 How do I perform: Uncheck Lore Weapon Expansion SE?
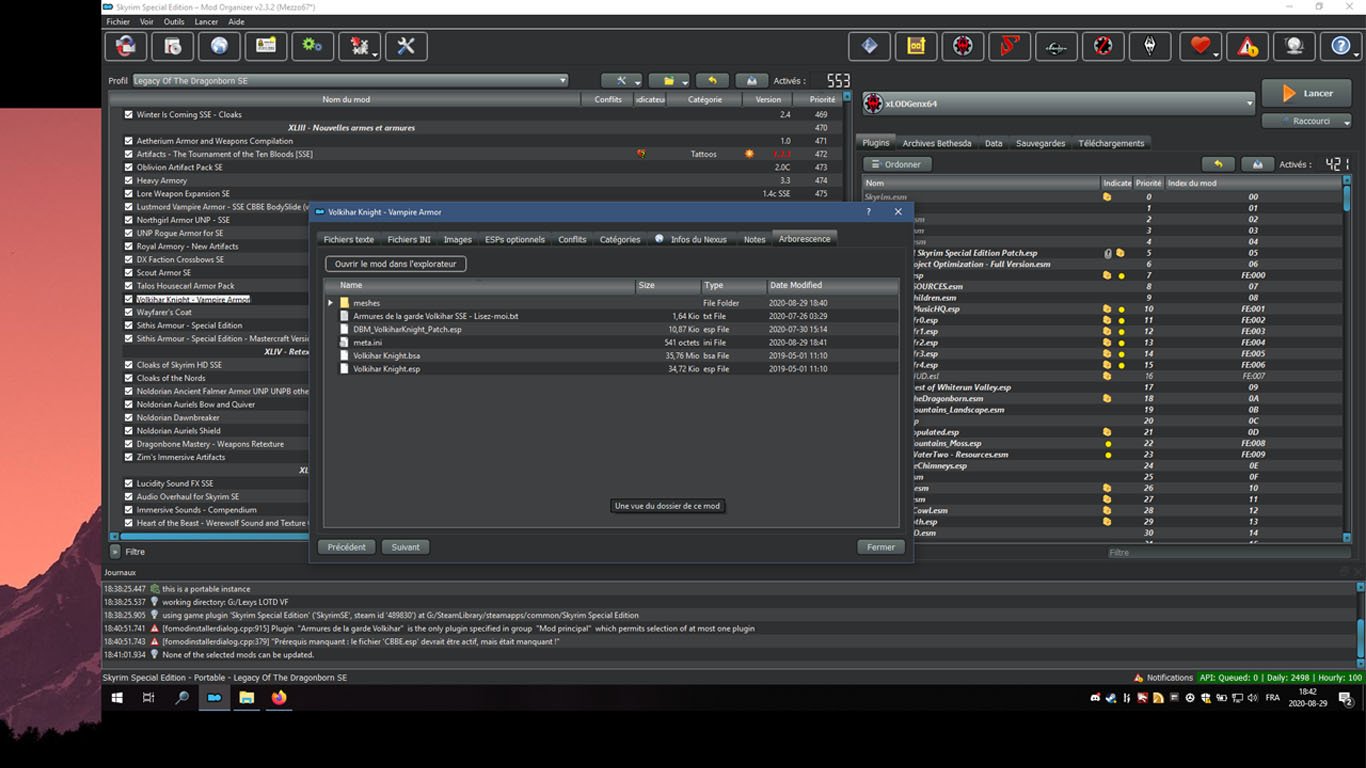pos(128,194)
